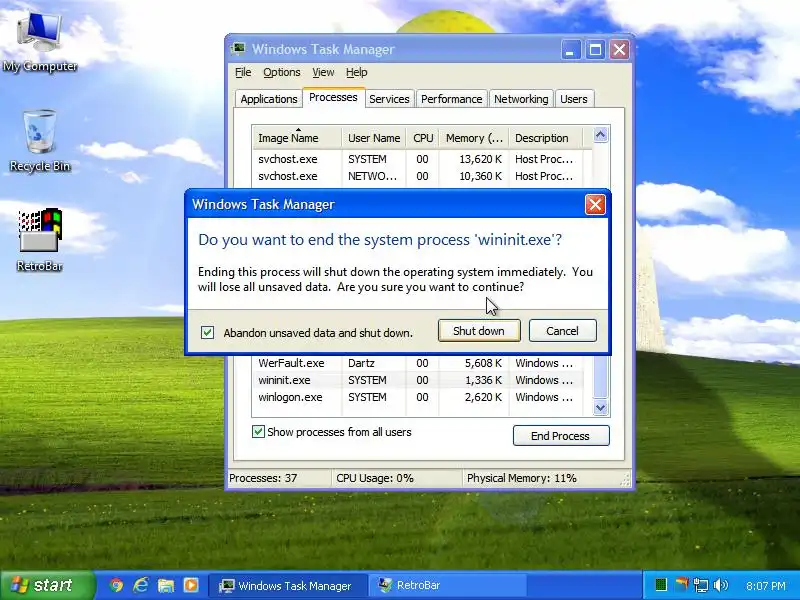Click the scrollbar up arrow

point(601,135)
